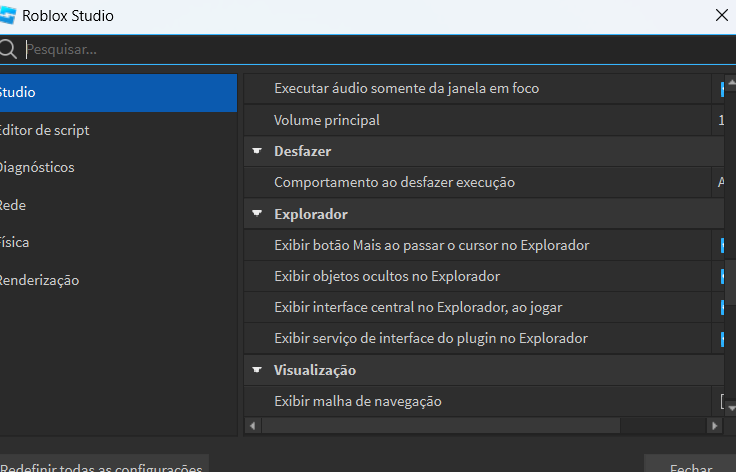Click the Visualização section header text
The height and width of the screenshot is (472, 736).
315,370
